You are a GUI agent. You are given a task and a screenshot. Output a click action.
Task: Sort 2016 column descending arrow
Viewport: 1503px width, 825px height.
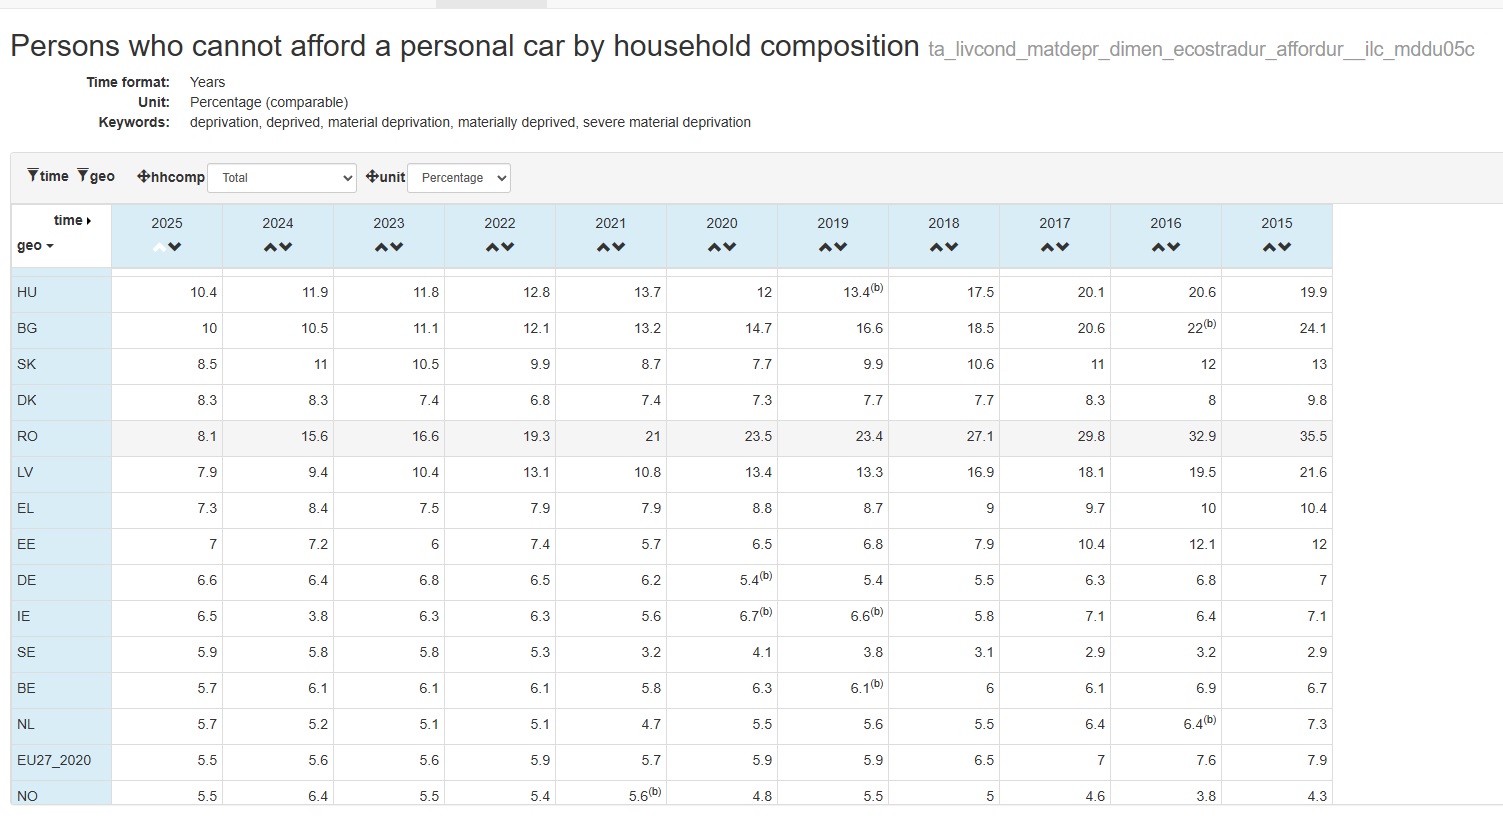1174,247
